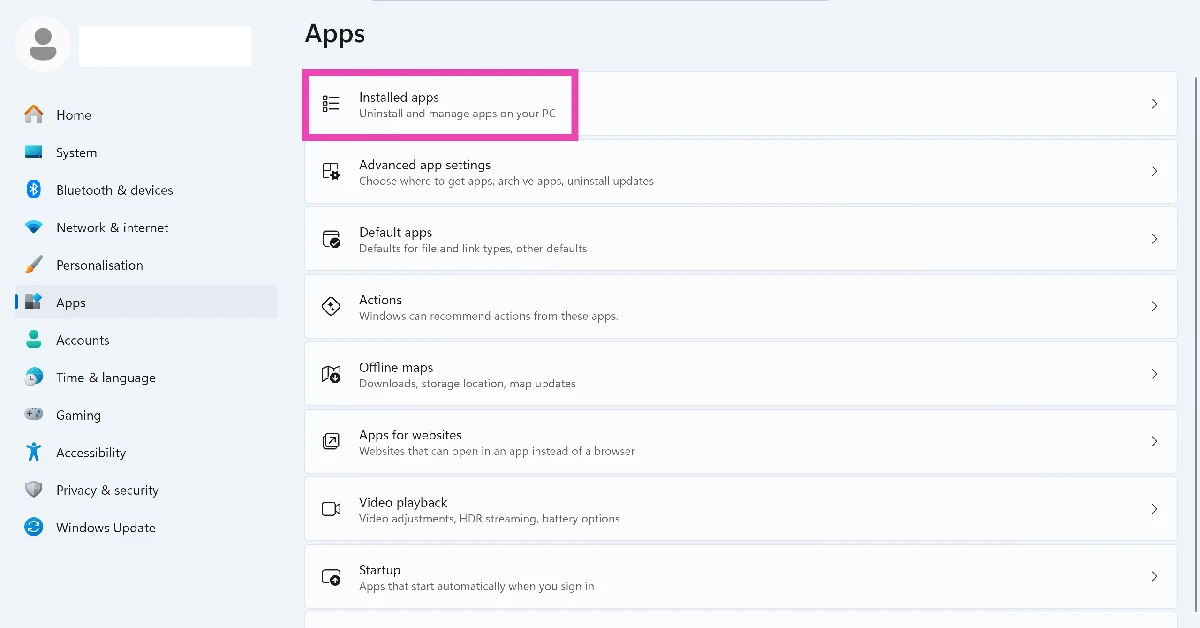
Task: Select the Startup icon
Action: (x=331, y=576)
